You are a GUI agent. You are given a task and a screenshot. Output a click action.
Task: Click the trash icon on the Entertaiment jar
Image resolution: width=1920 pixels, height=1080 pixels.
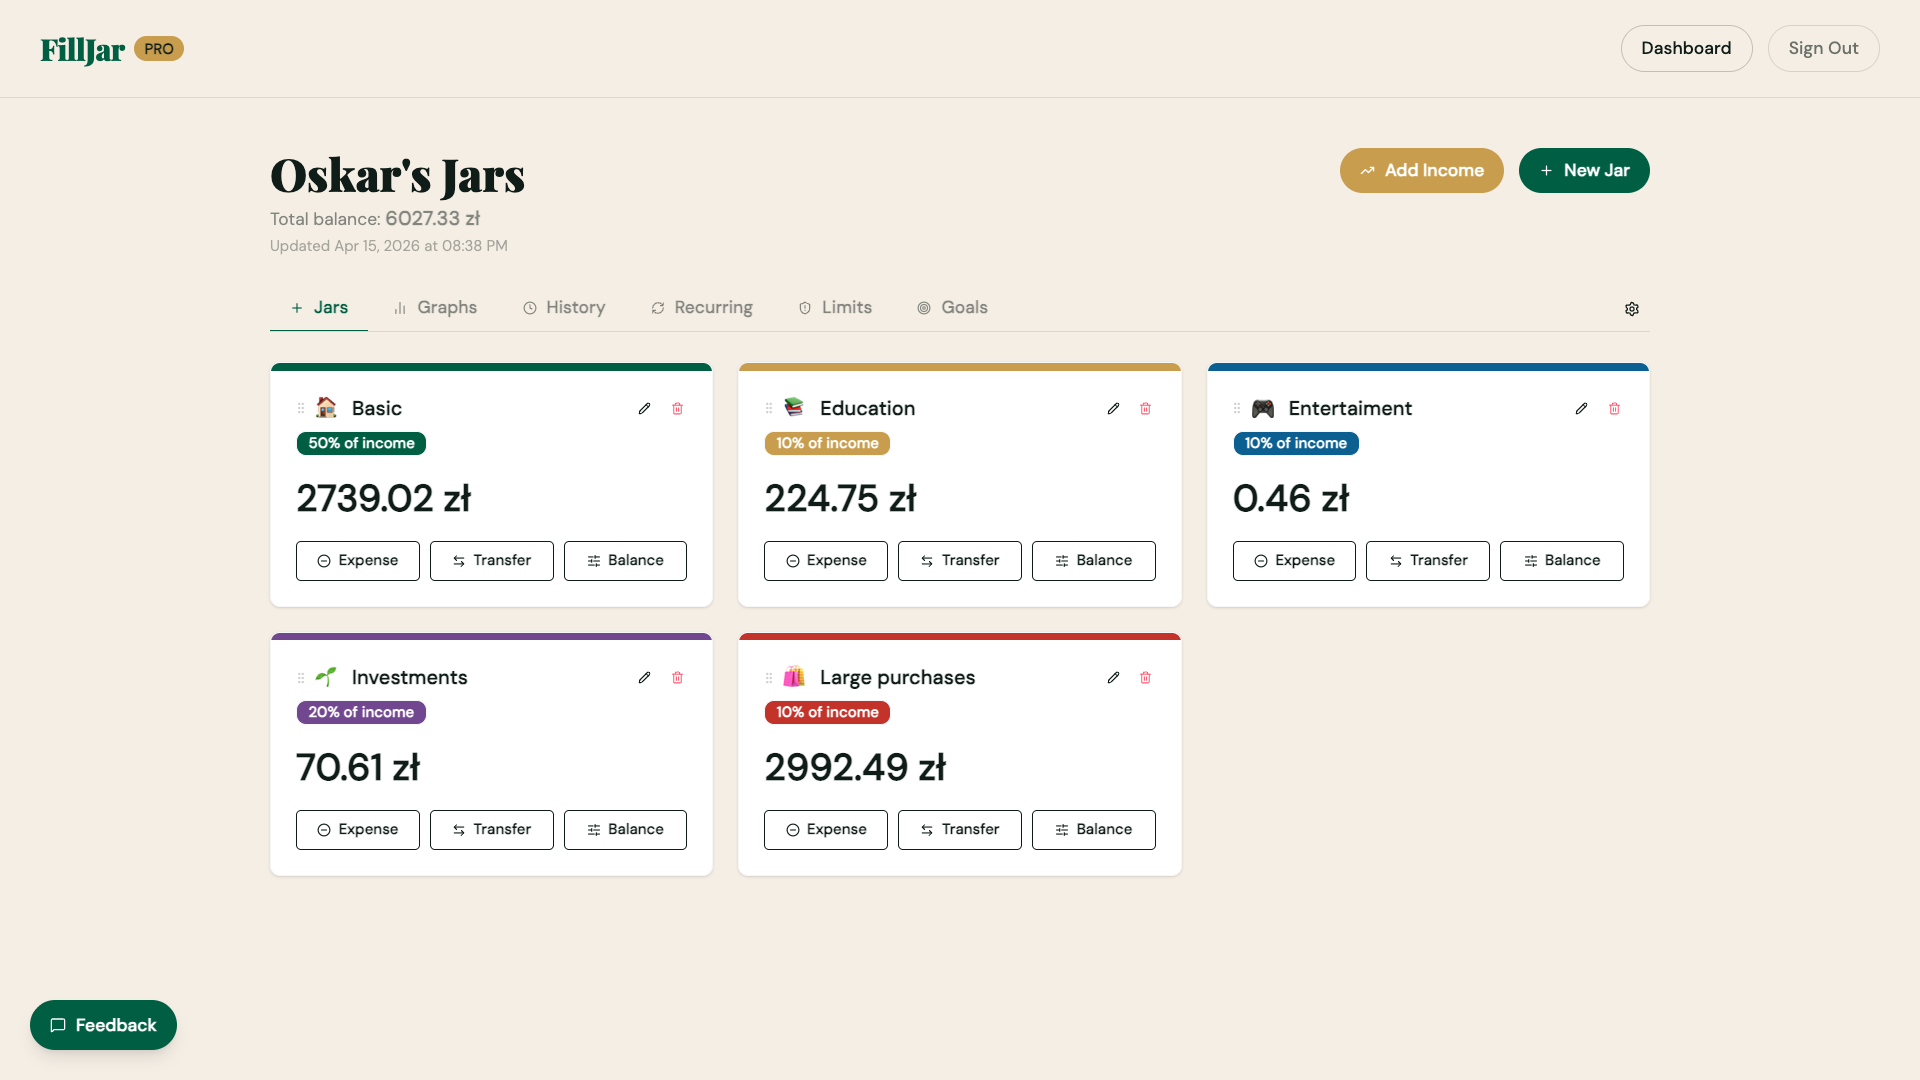pos(1614,409)
